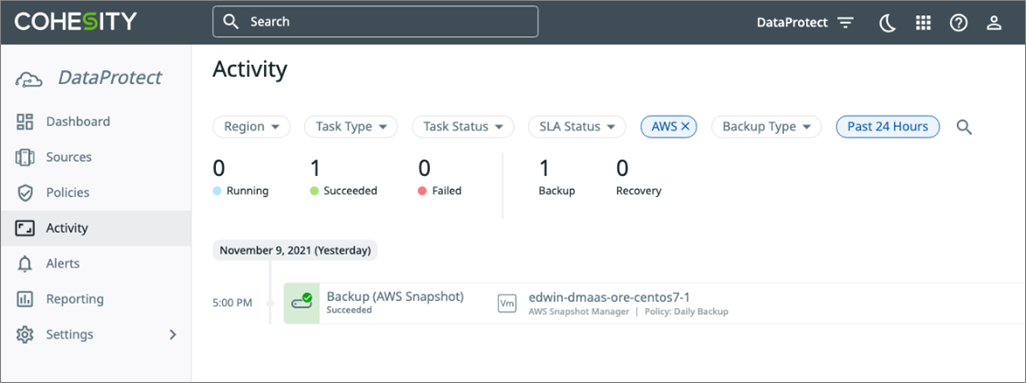Screen dimensions: 1026x383
Task: Expand the Settings submenu chevron
Action: [x=173, y=335]
